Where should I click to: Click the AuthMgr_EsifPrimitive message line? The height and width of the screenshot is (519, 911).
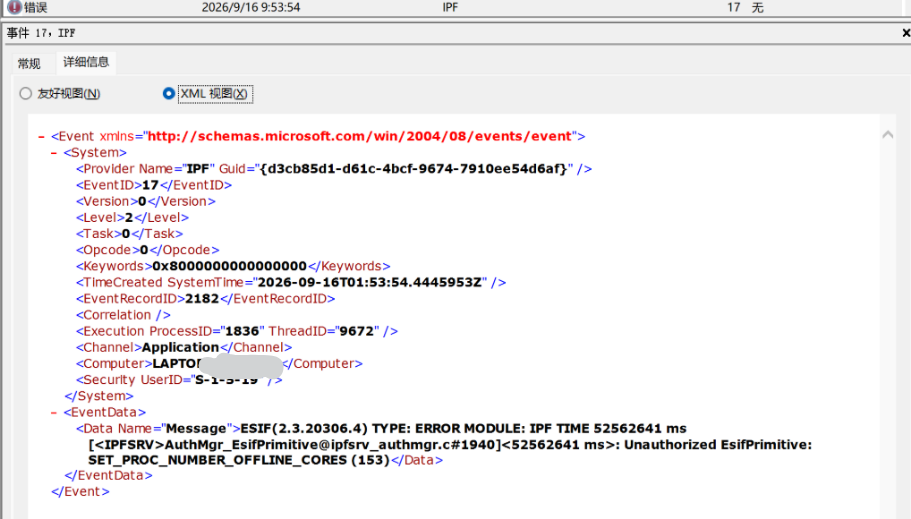(450, 445)
